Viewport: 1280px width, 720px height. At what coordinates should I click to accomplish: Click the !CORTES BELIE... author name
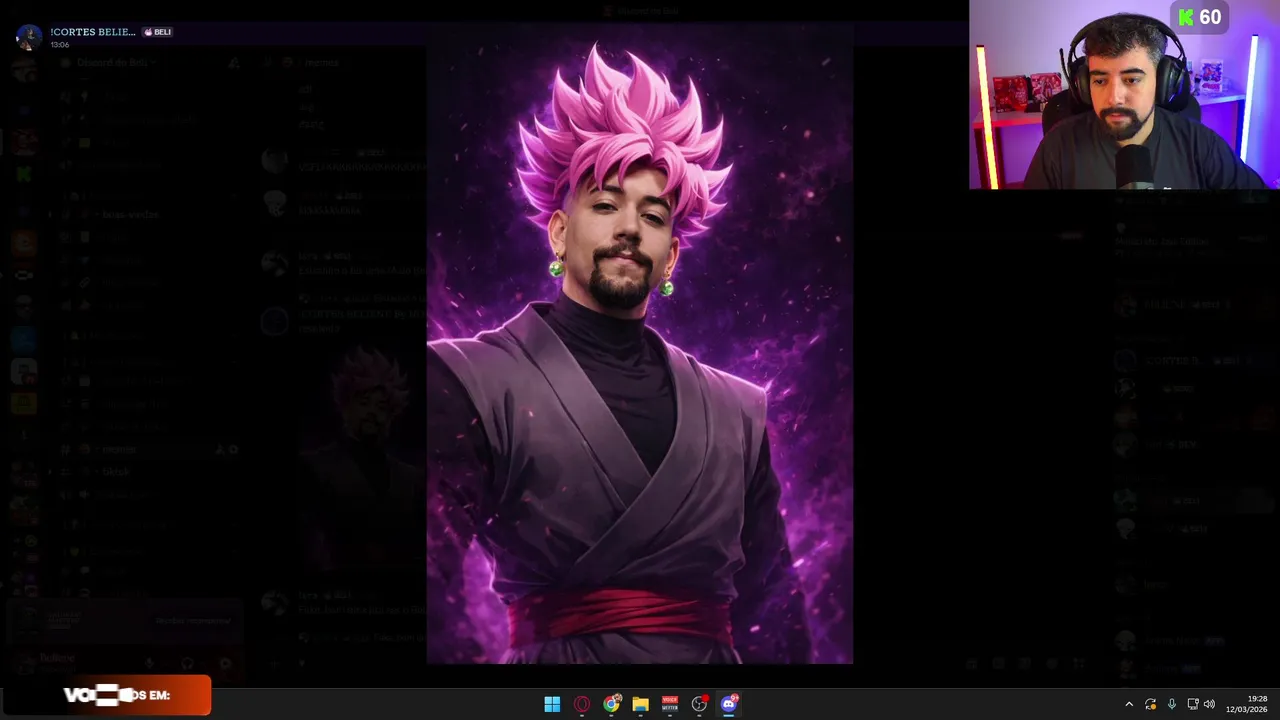pos(93,32)
